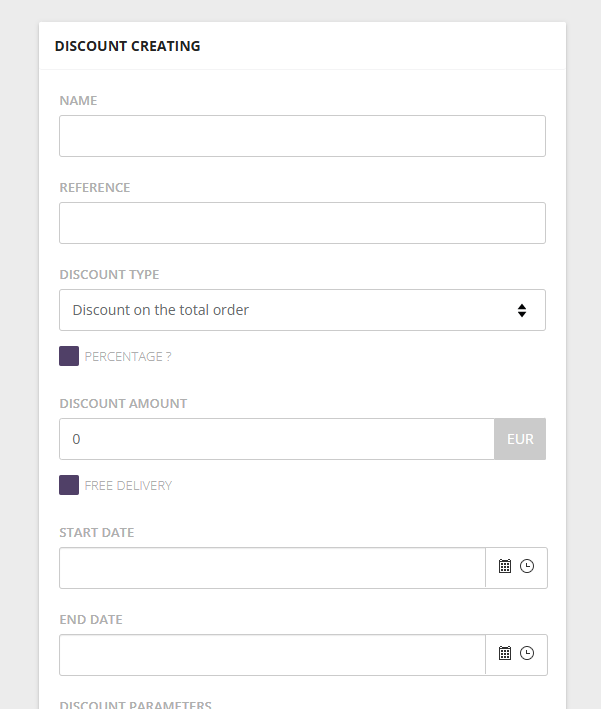
Task: Click the End Date input field
Action: [272, 655]
